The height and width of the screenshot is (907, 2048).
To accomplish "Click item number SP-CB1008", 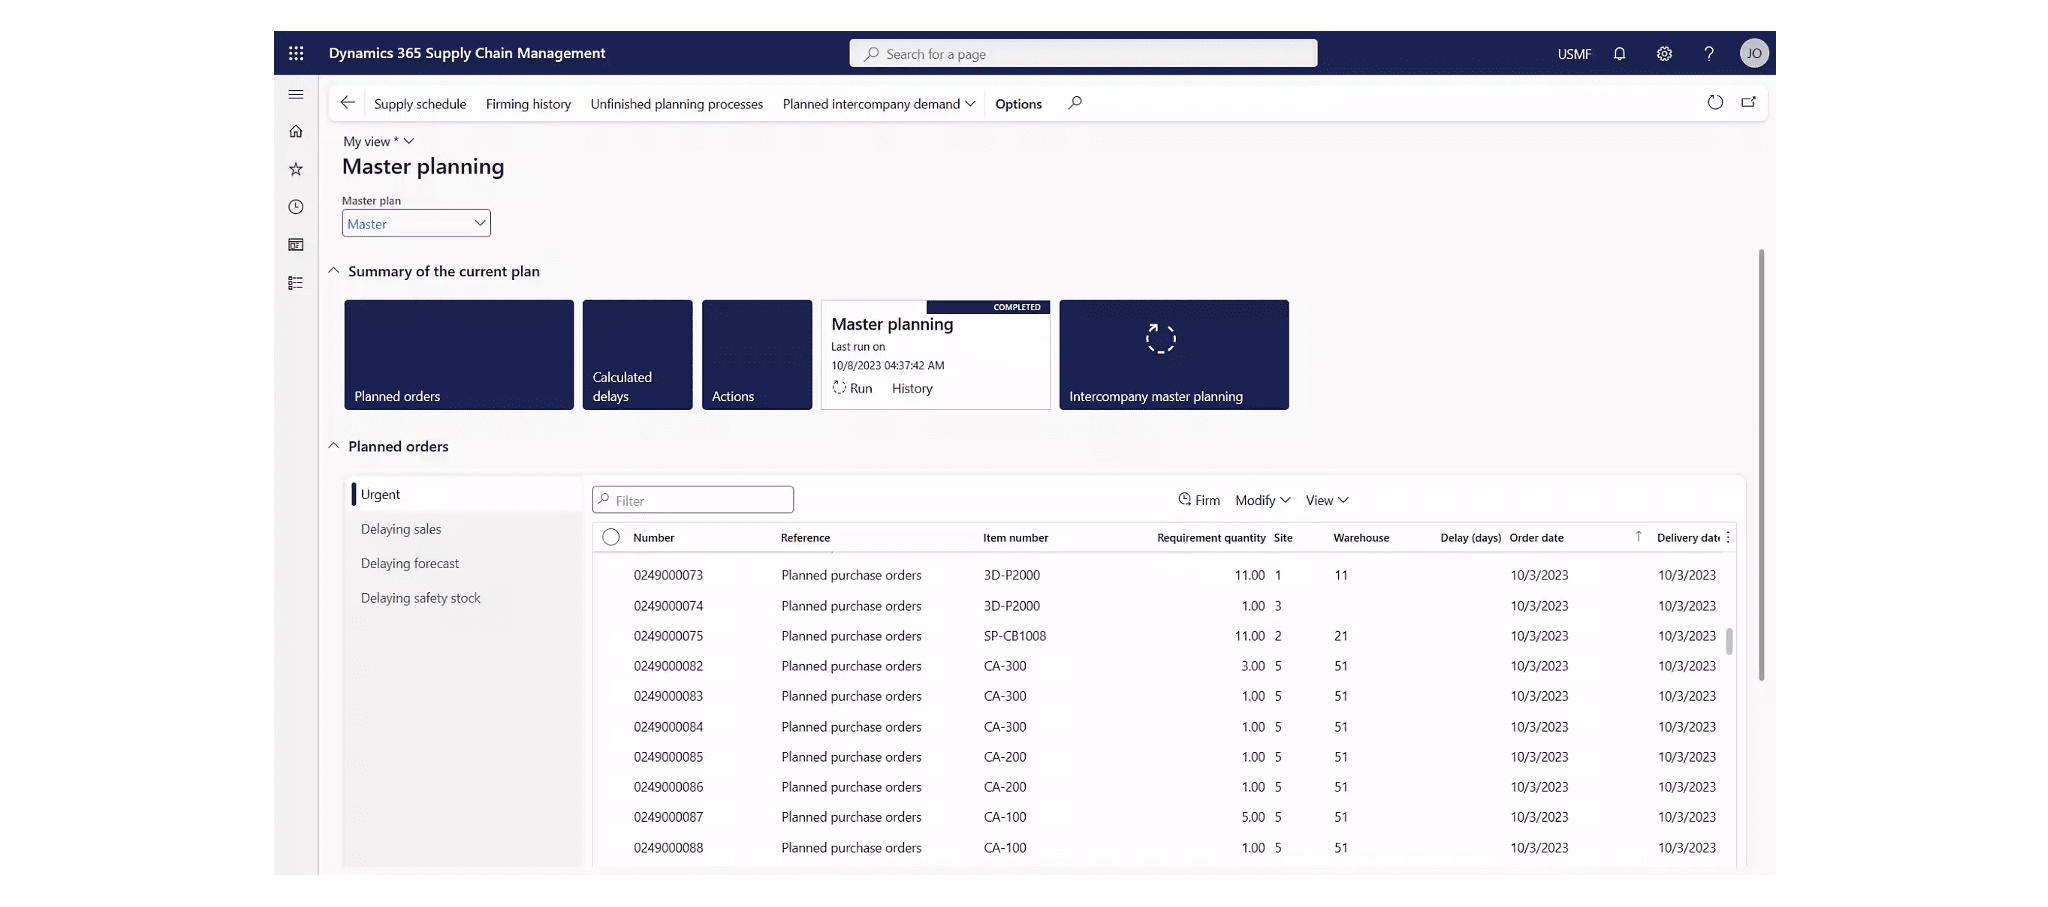I will 1015,636.
